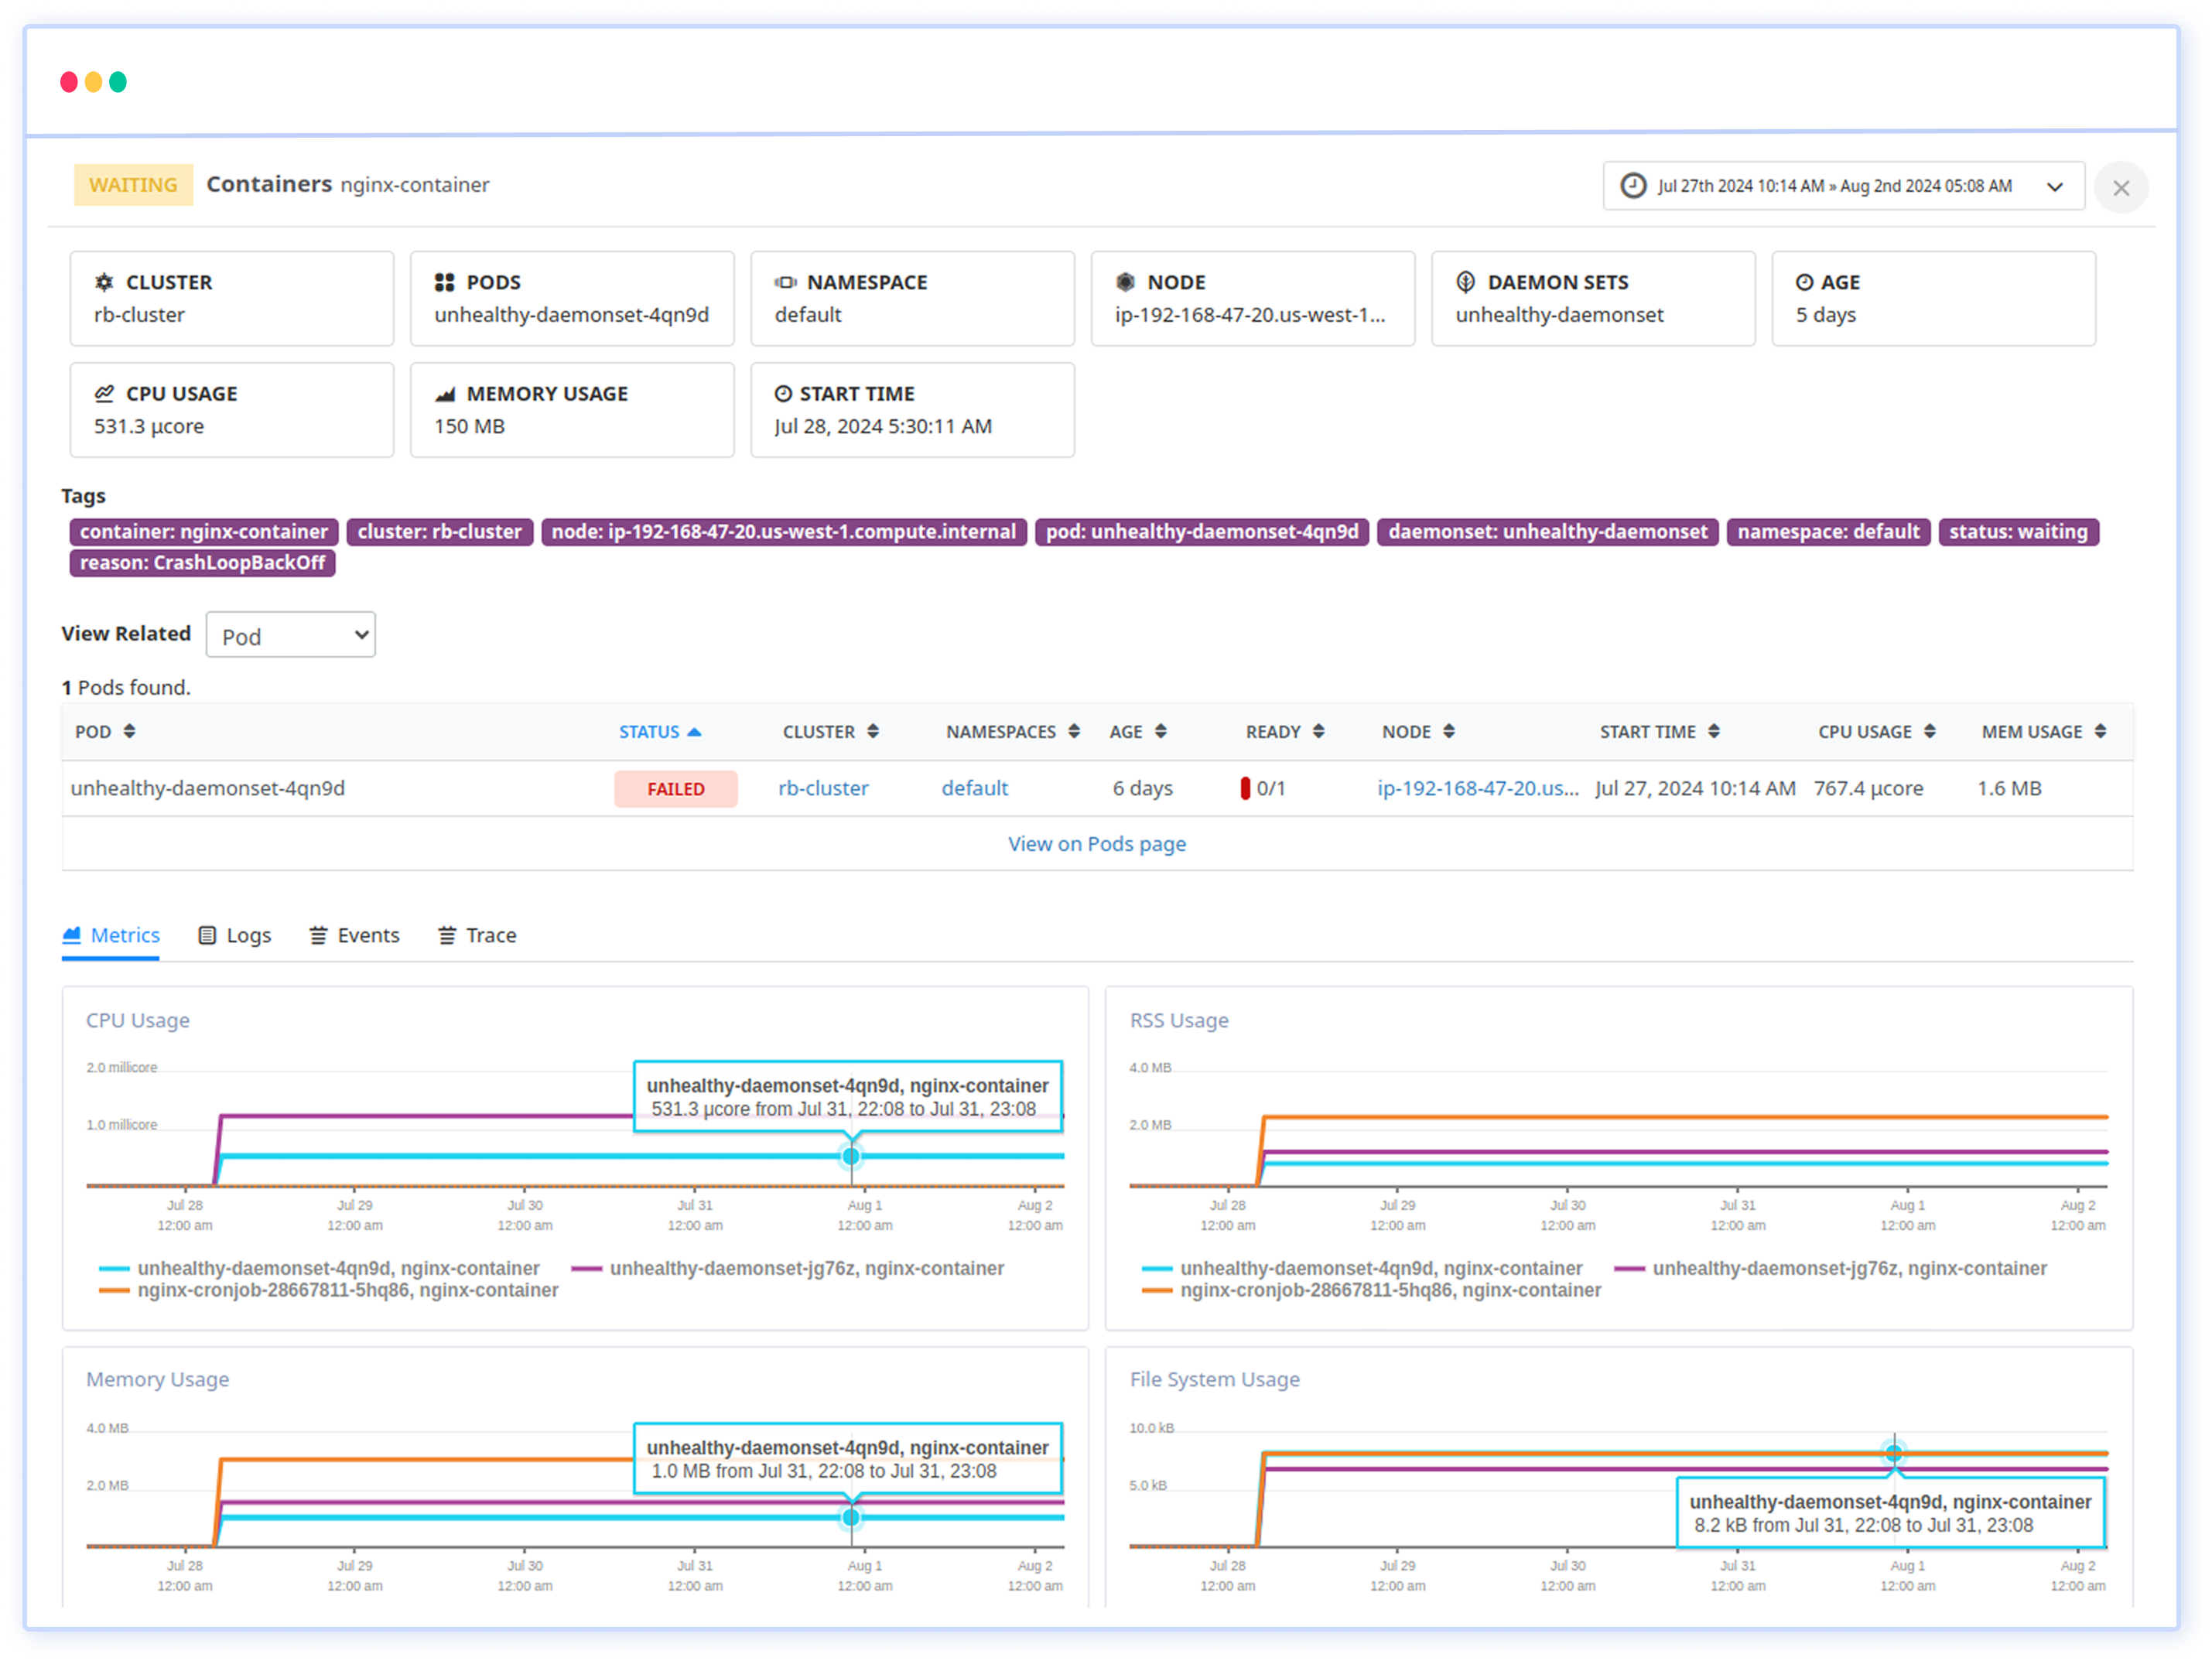Click the reason: CrashLoopBackOff tag
This screenshot has height=1661, width=2212.
click(202, 564)
